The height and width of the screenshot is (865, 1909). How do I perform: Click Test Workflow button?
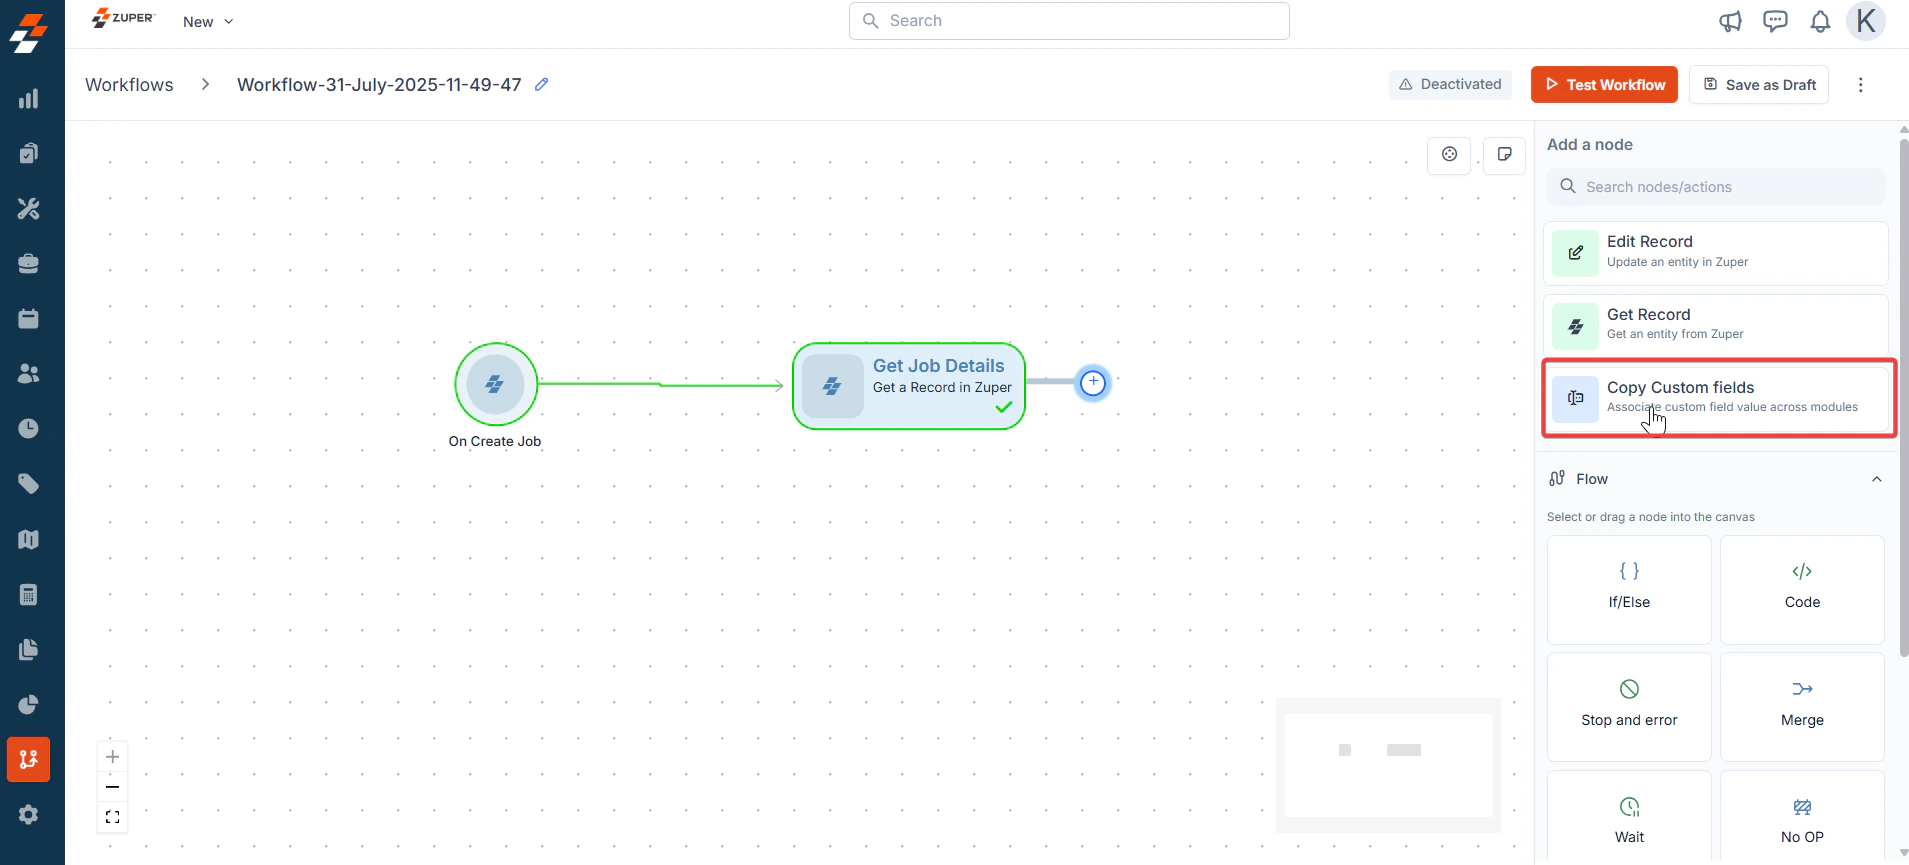point(1605,85)
